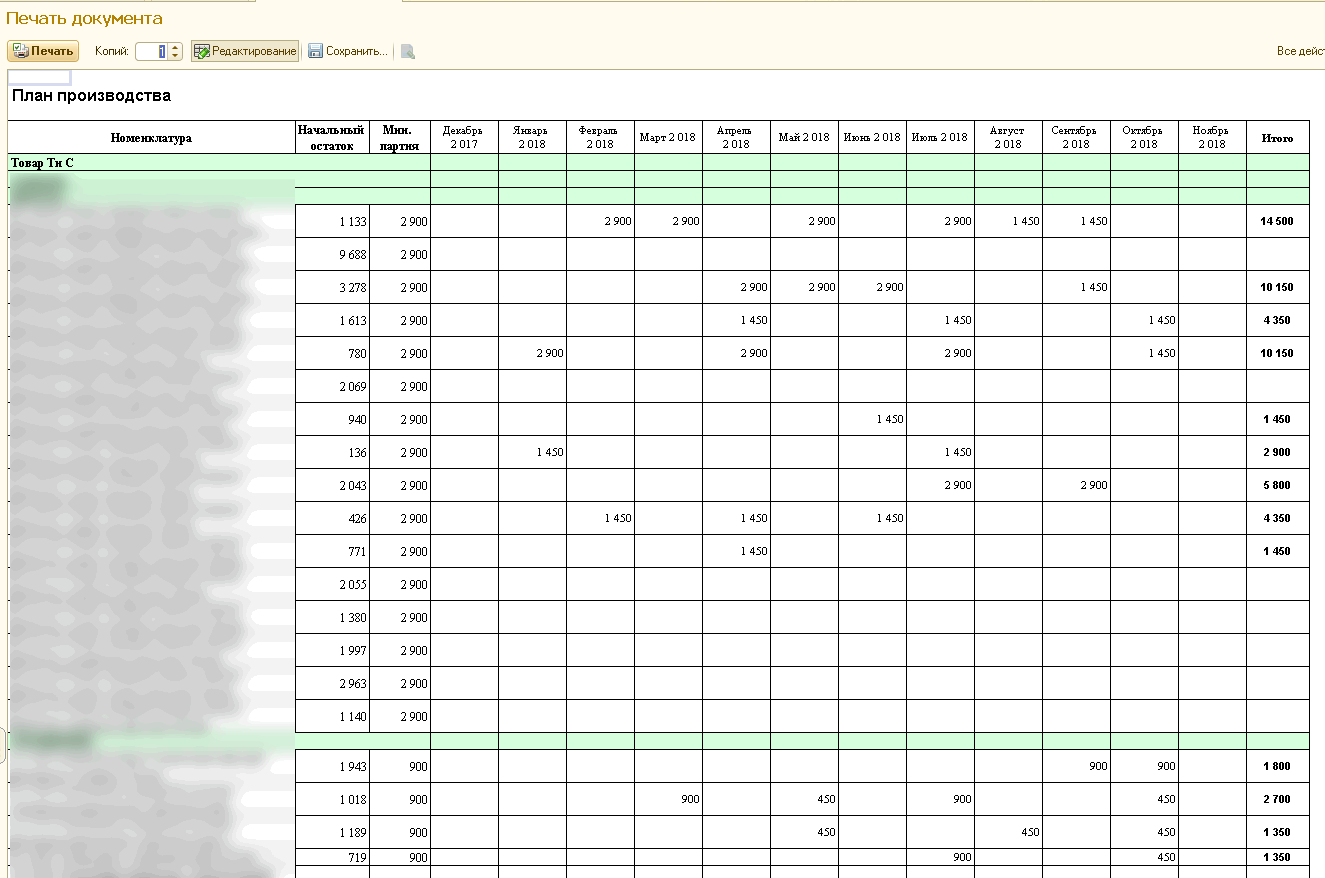Select the Ноябрь 2018 column header
This screenshot has height=878, width=1325.
(1211, 138)
